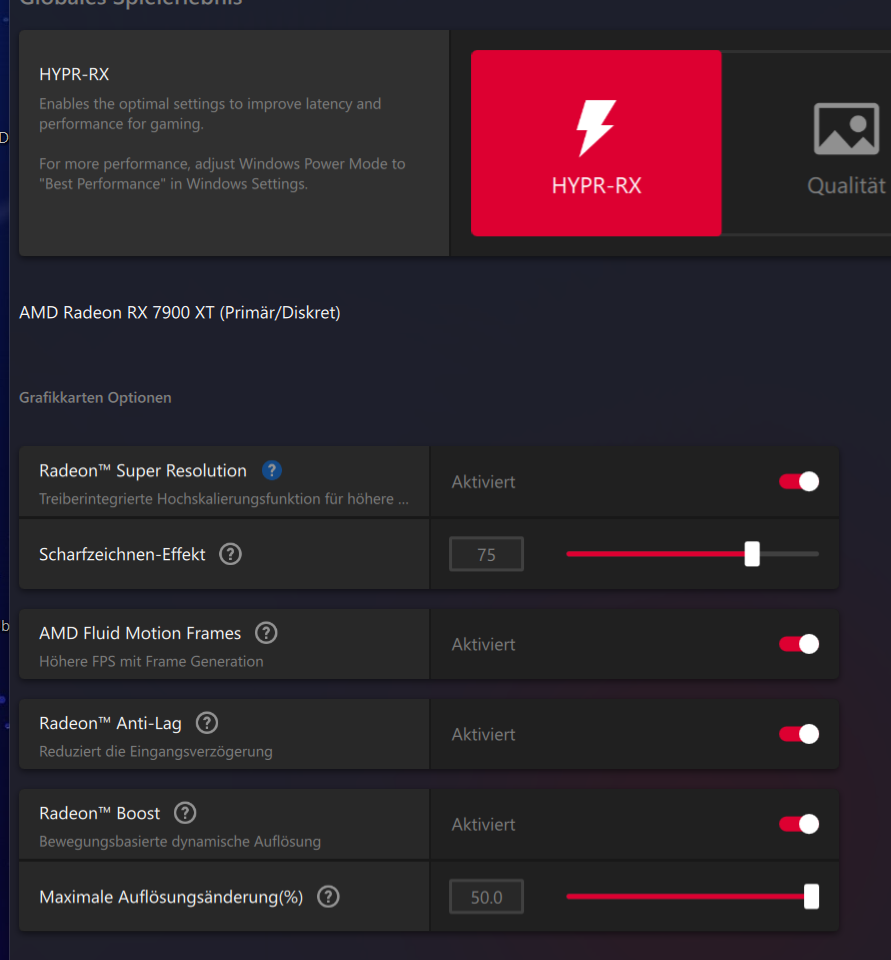This screenshot has width=891, height=960.
Task: Click the Maximale Auflösungsänderung slider handle
Action: pos(810,896)
